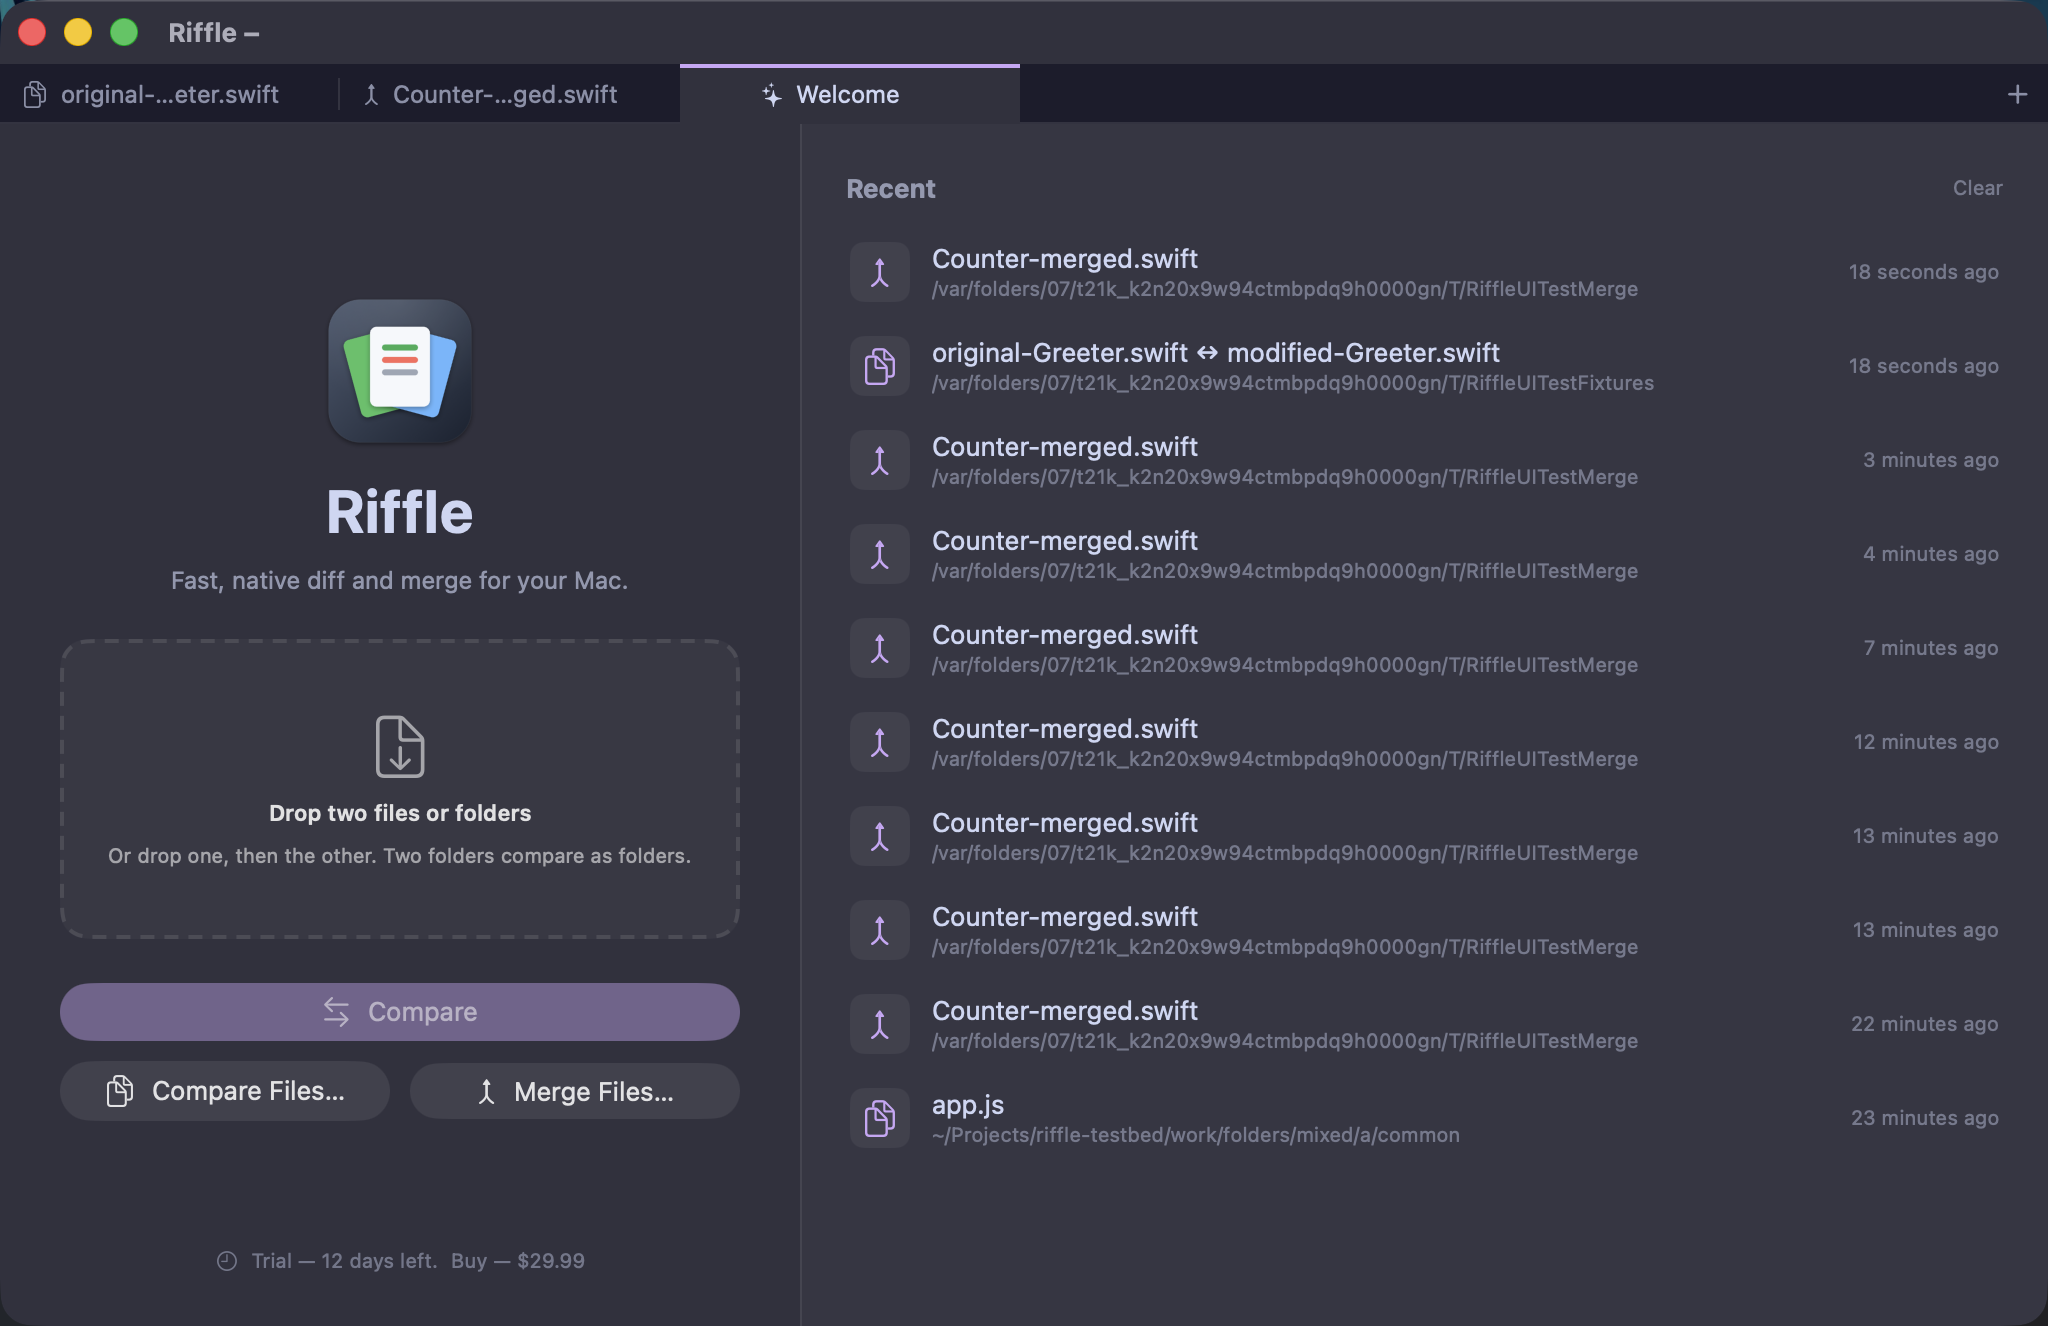Switch to the Counter-...ged.swift tab
The height and width of the screenshot is (1326, 2048).
tap(510, 94)
